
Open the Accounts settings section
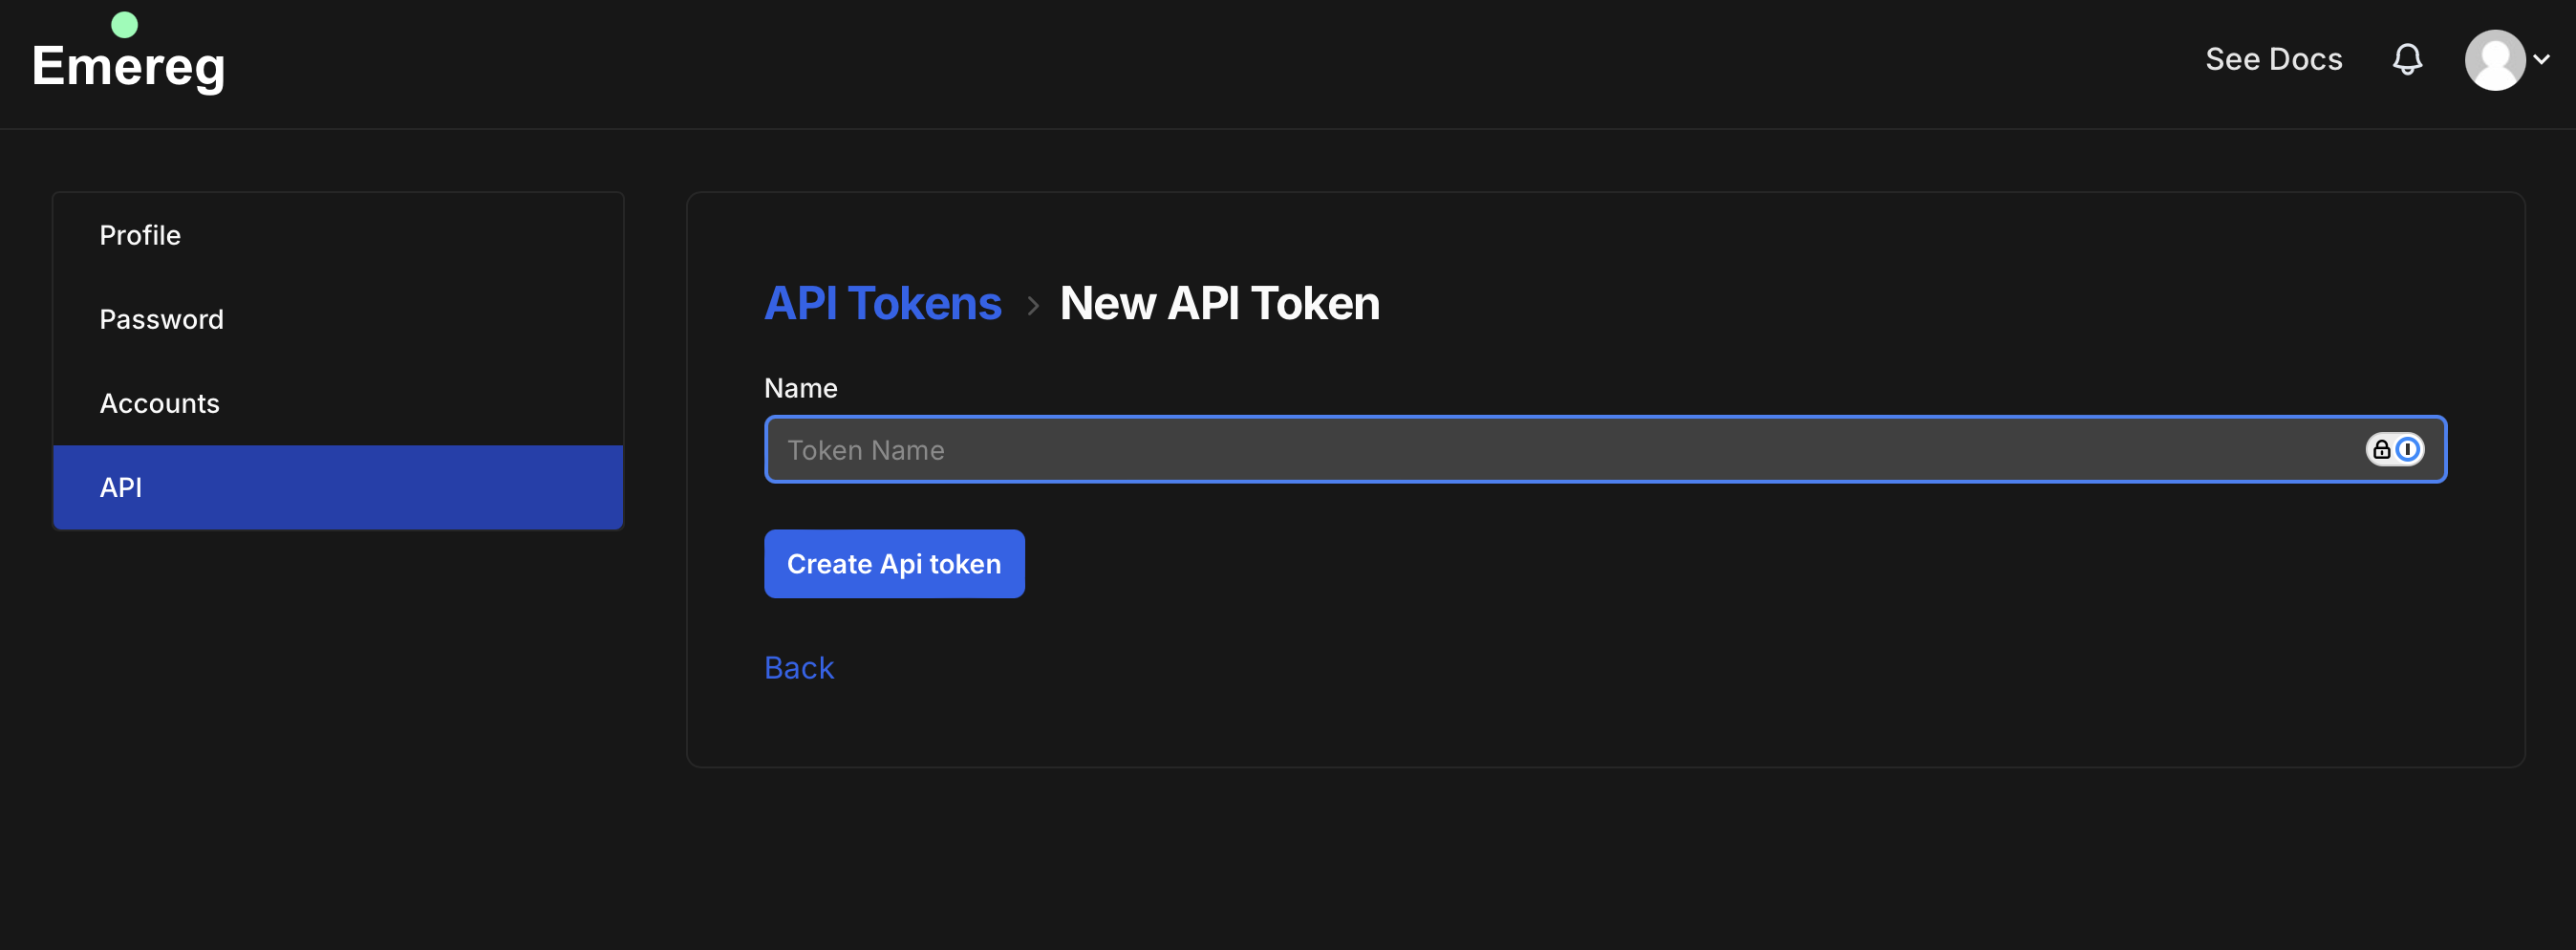(x=159, y=403)
